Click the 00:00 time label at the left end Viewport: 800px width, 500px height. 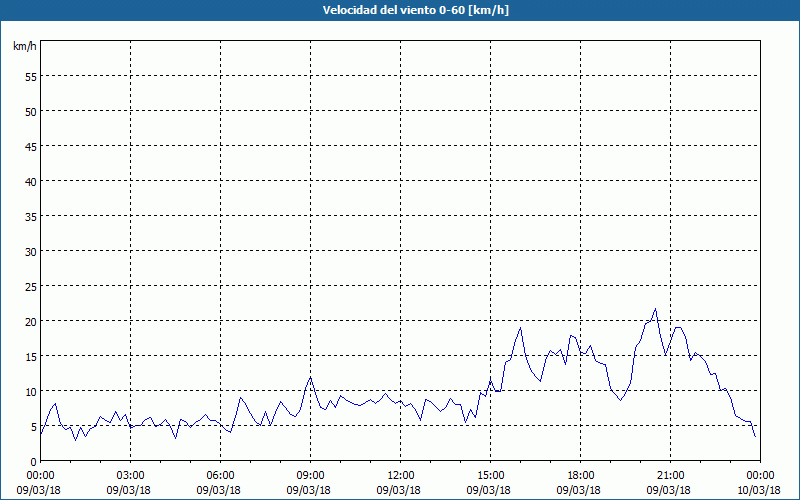click(x=40, y=475)
